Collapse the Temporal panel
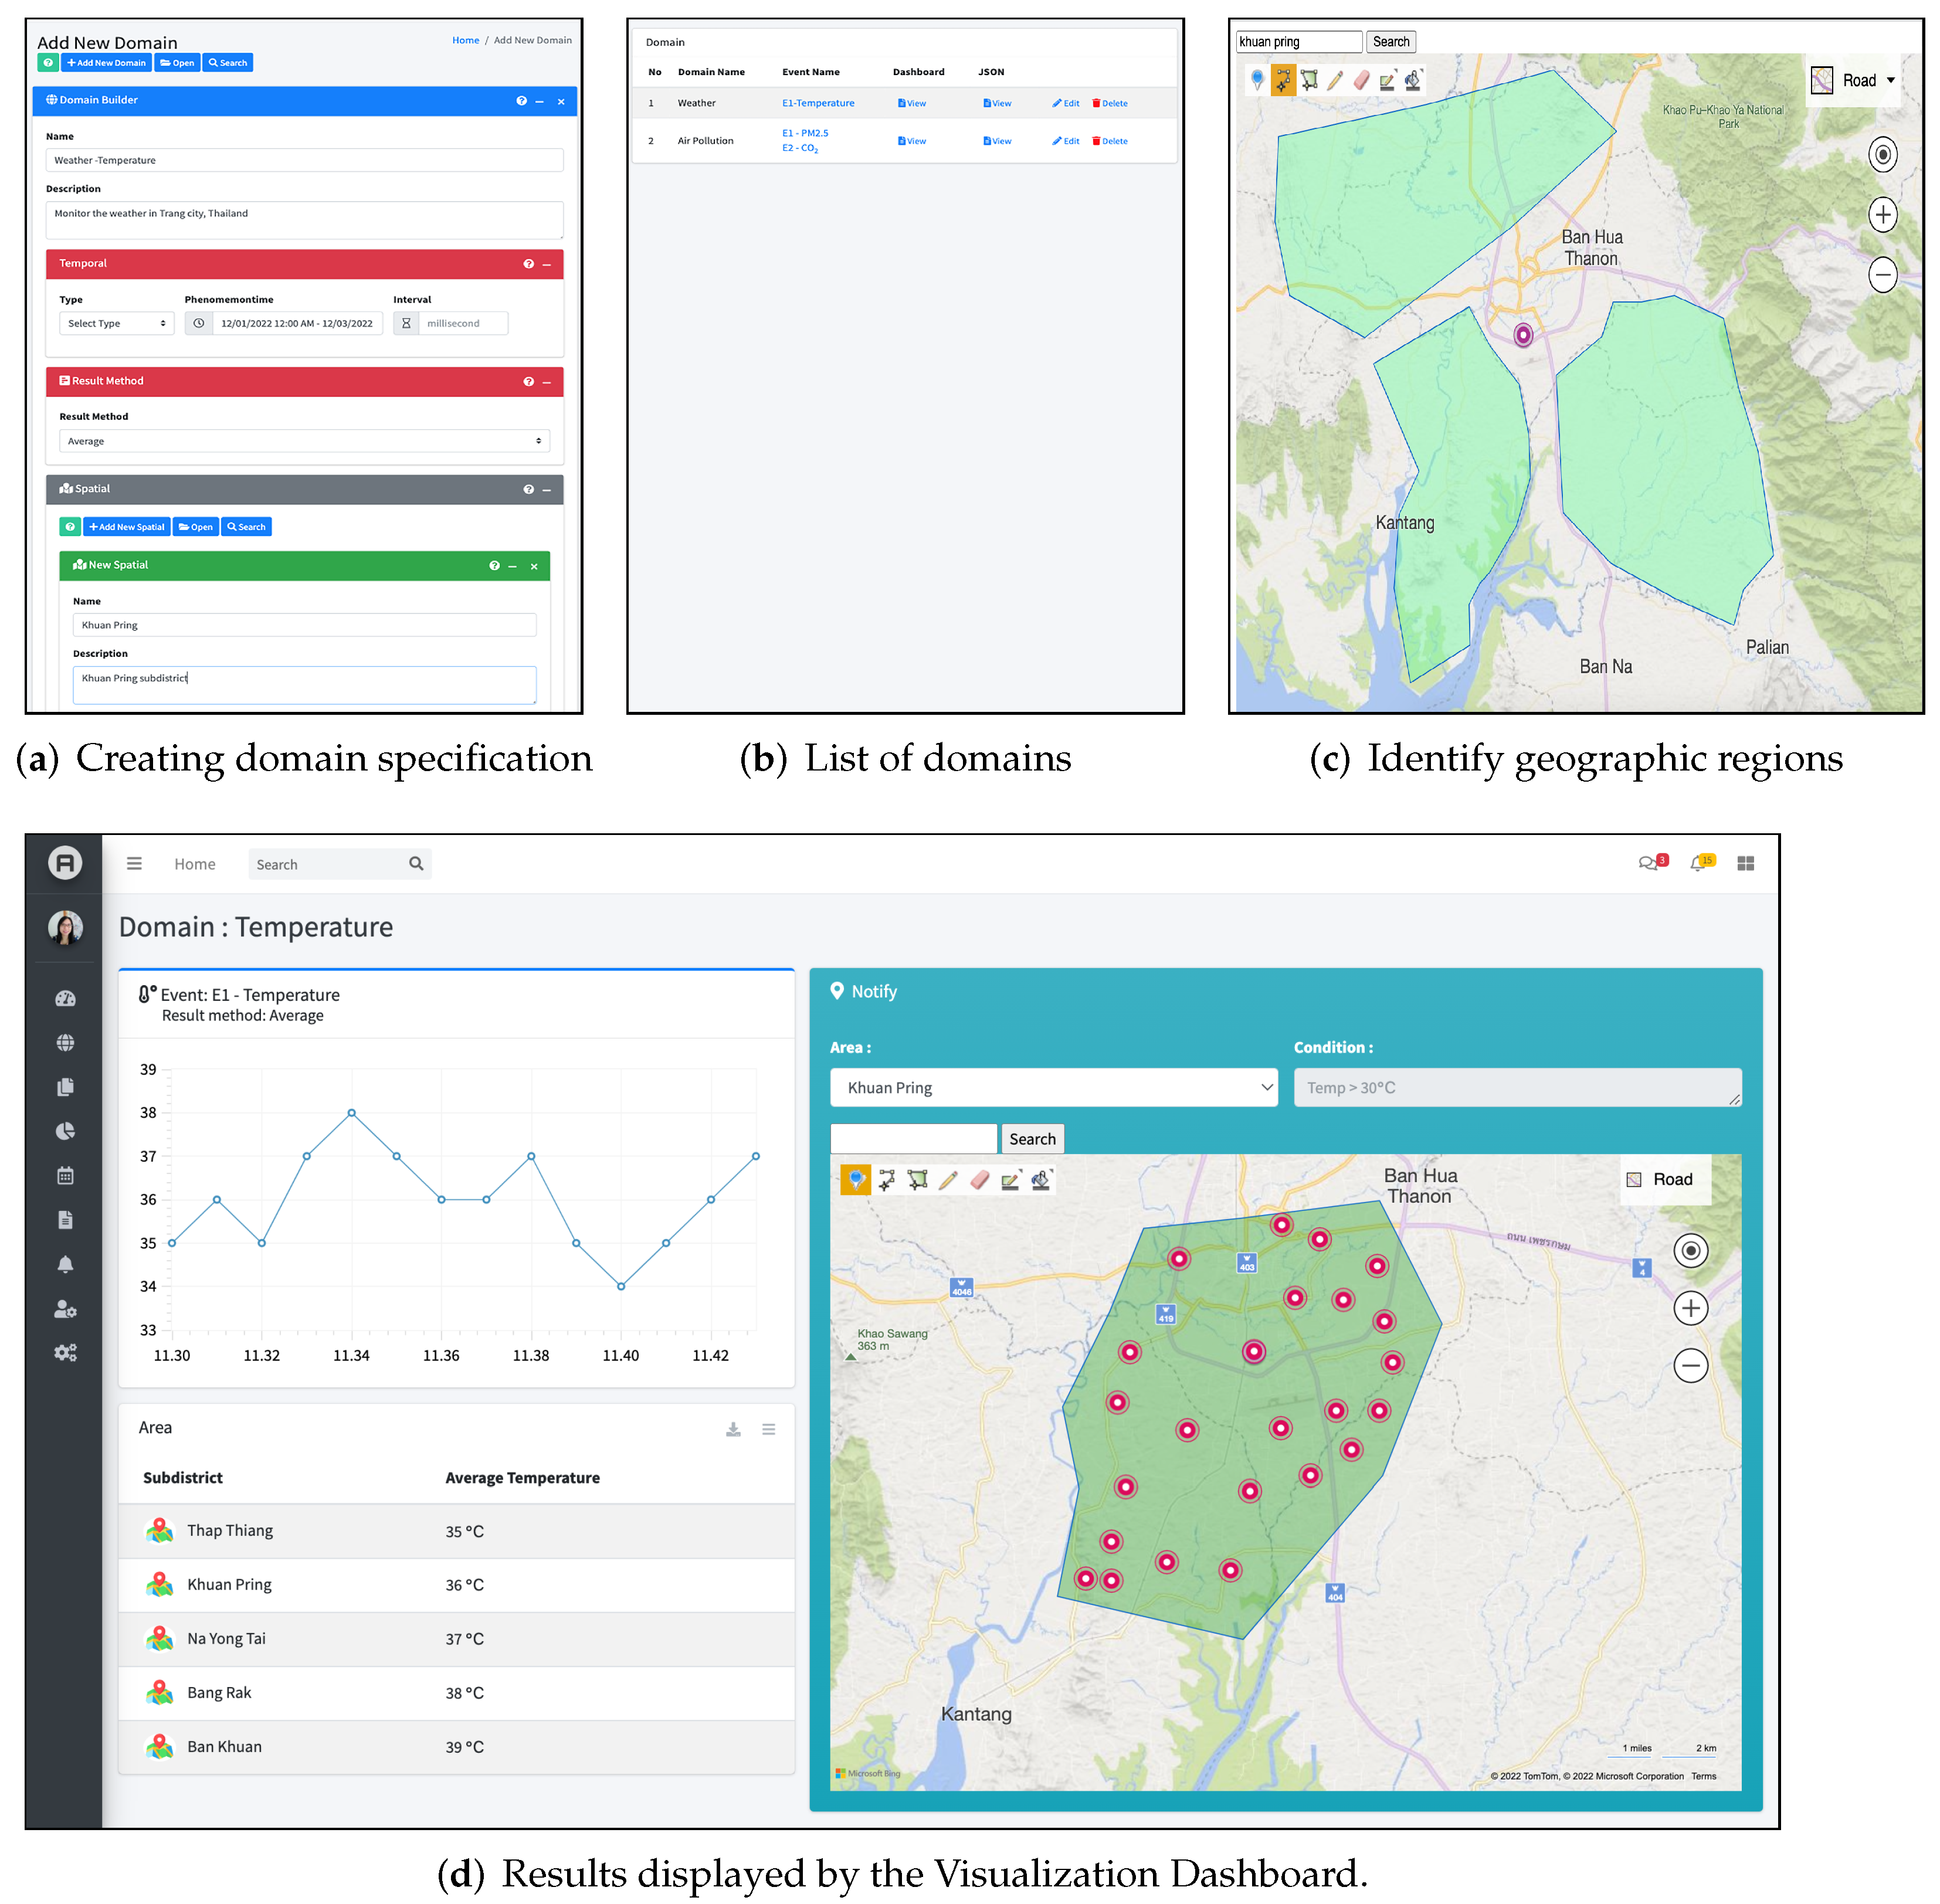This screenshot has height=1904, width=1940. tap(547, 264)
